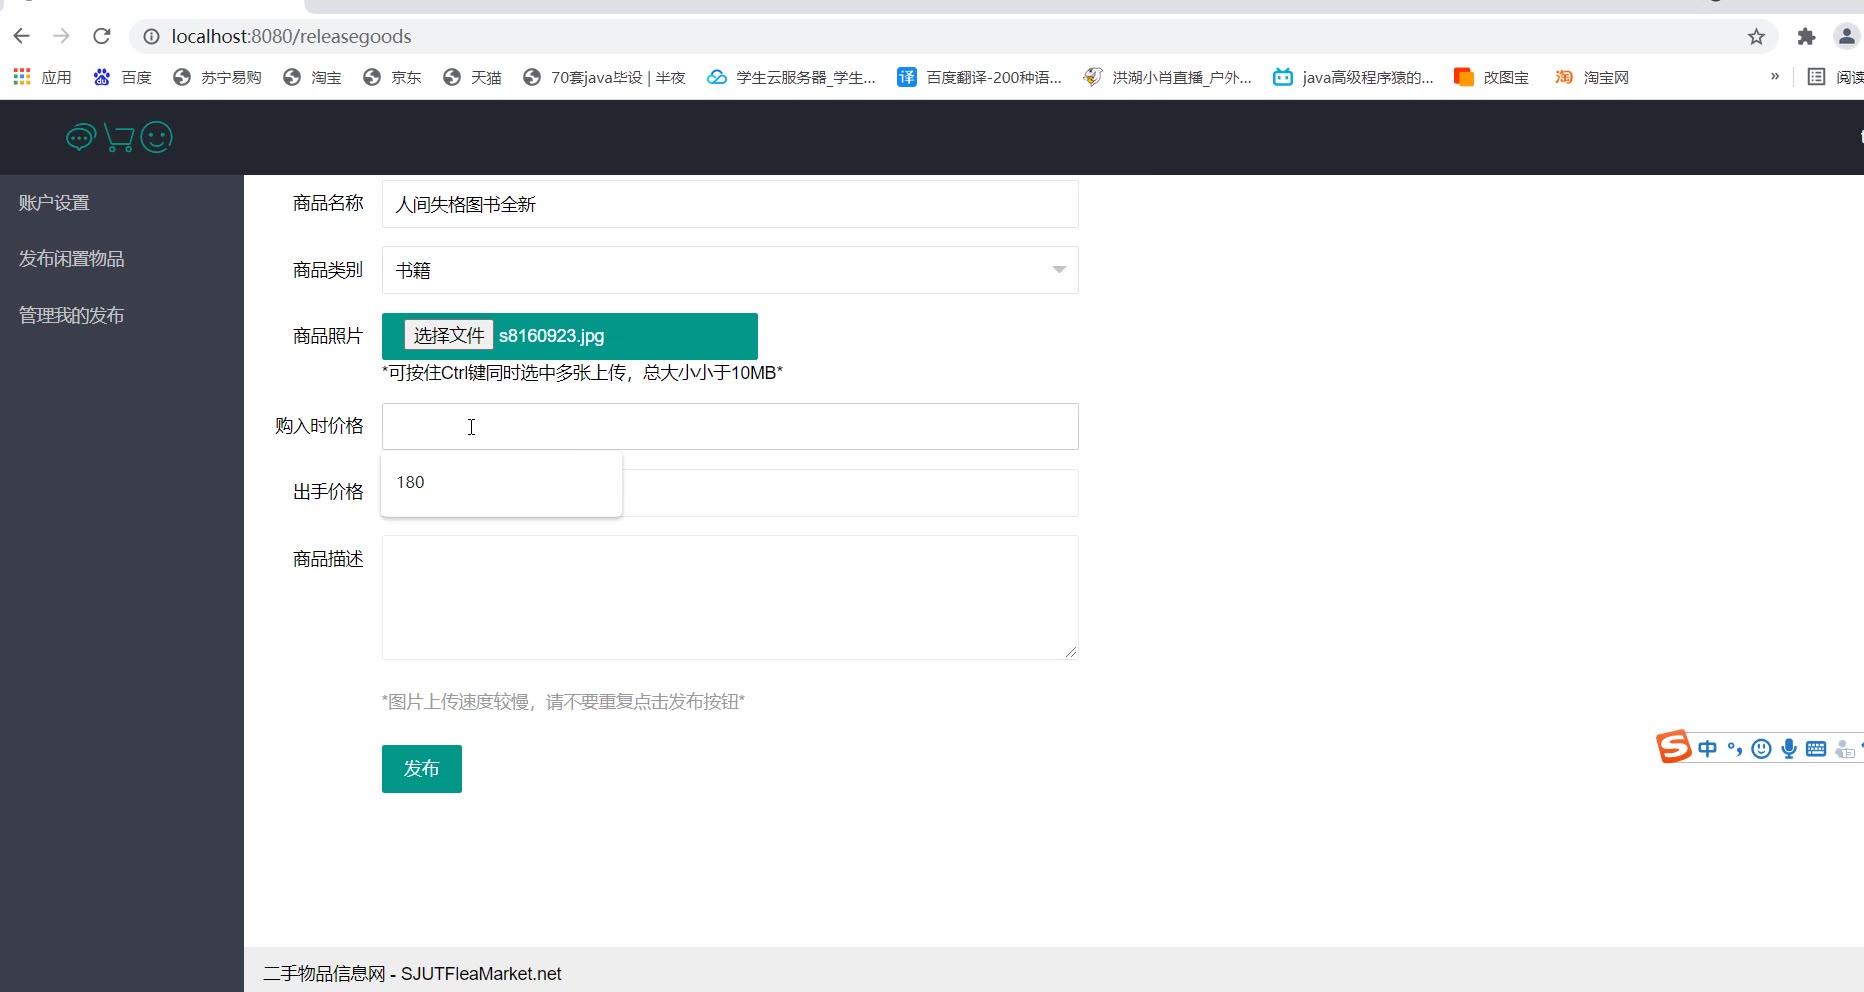Click the Sogou microphone voice input icon

pyautogui.click(x=1789, y=749)
